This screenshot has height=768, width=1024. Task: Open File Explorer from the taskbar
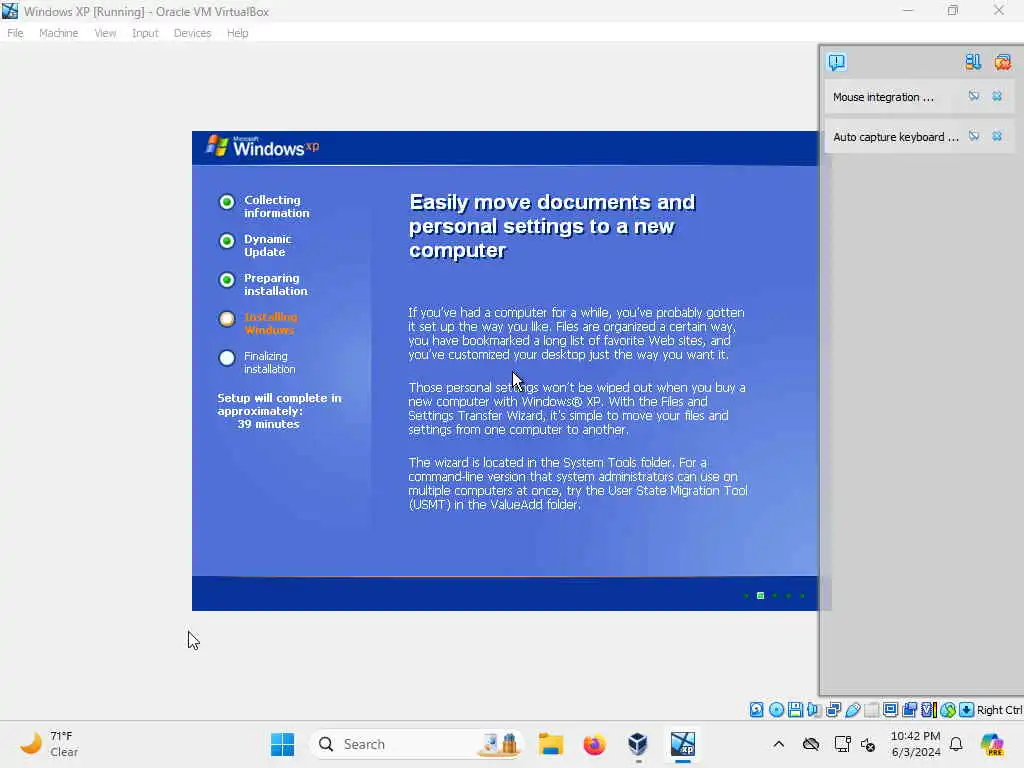[551, 744]
